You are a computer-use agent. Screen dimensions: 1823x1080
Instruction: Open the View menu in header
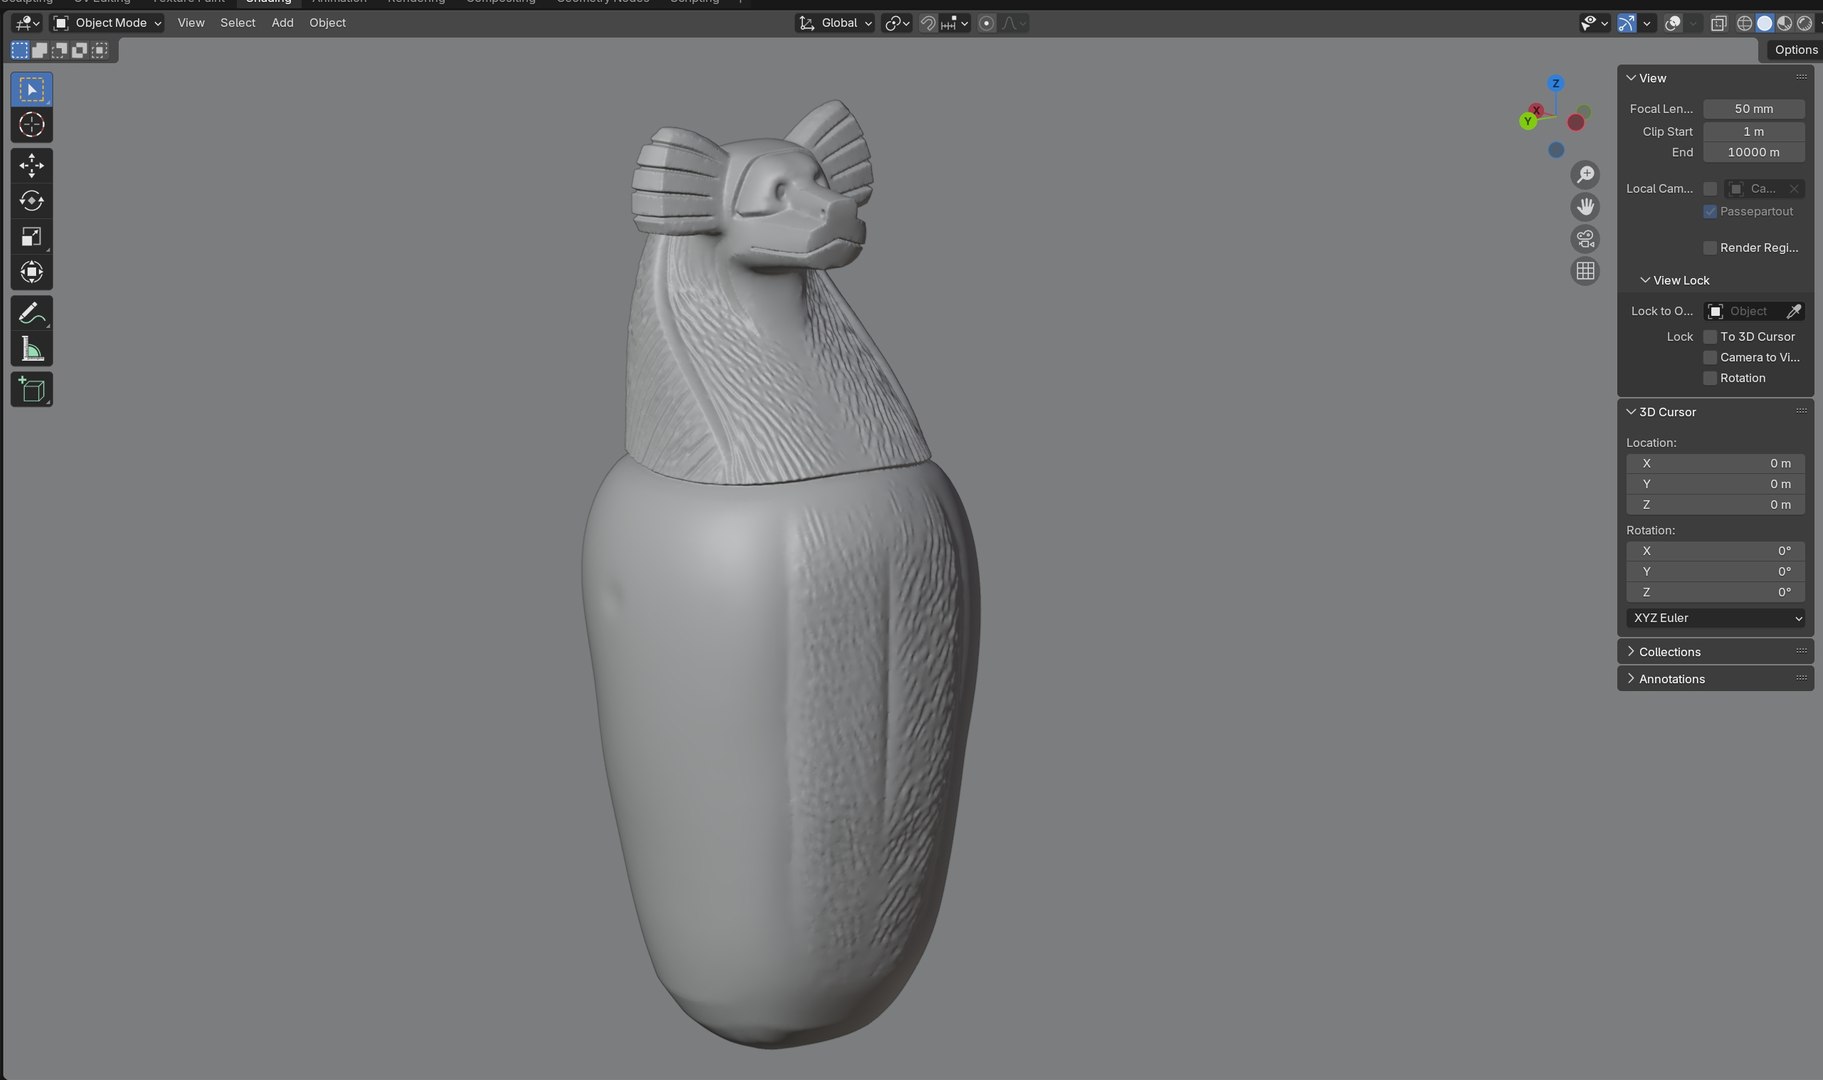pyautogui.click(x=191, y=23)
